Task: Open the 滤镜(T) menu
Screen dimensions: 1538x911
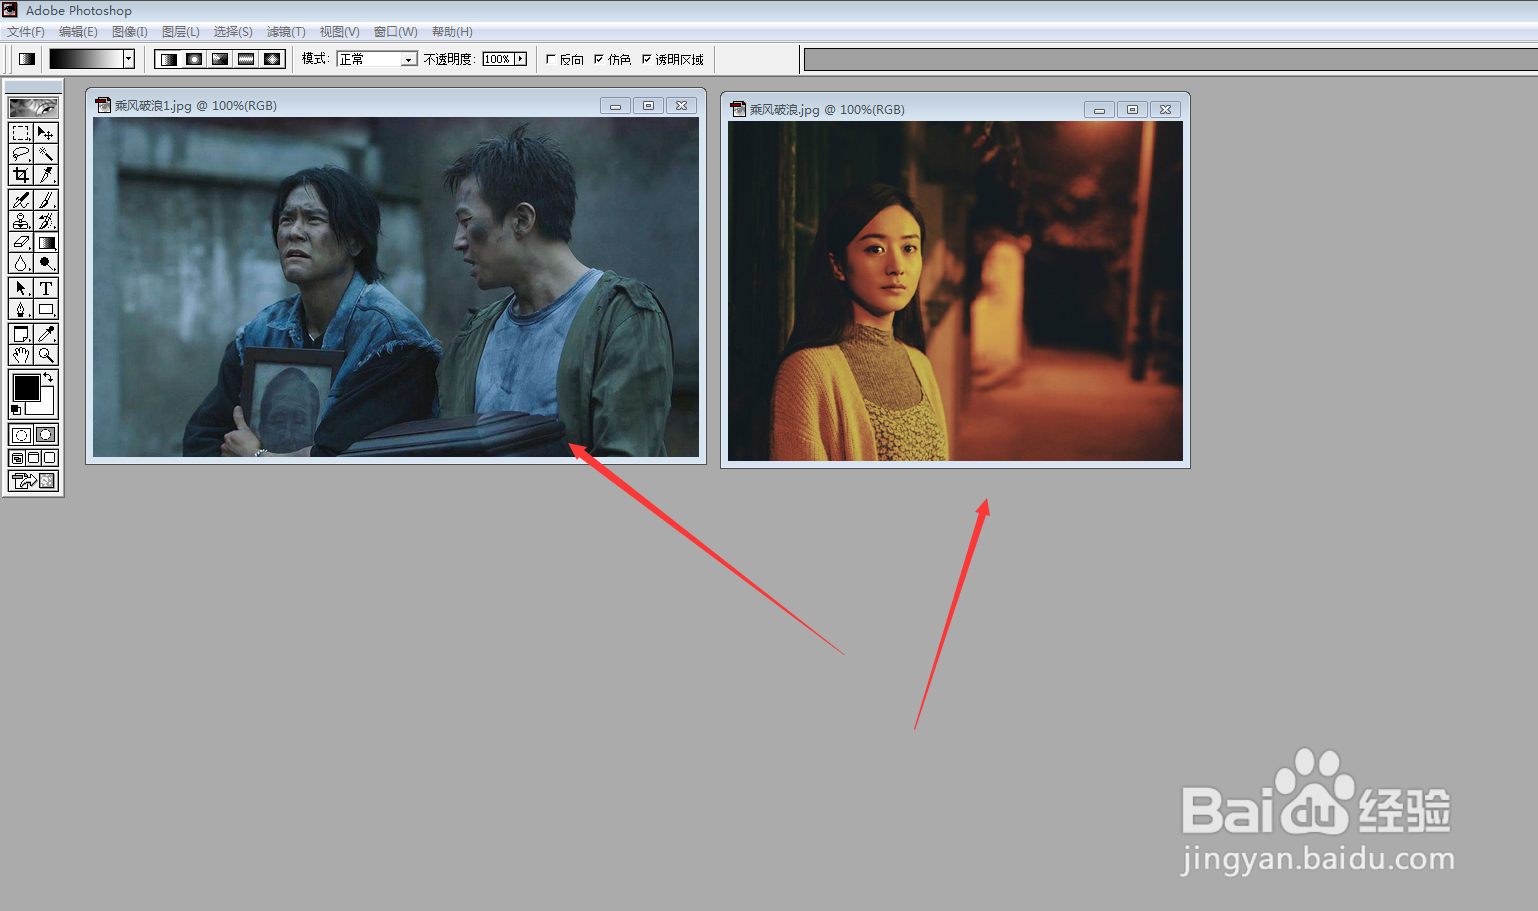Action: [x=286, y=32]
